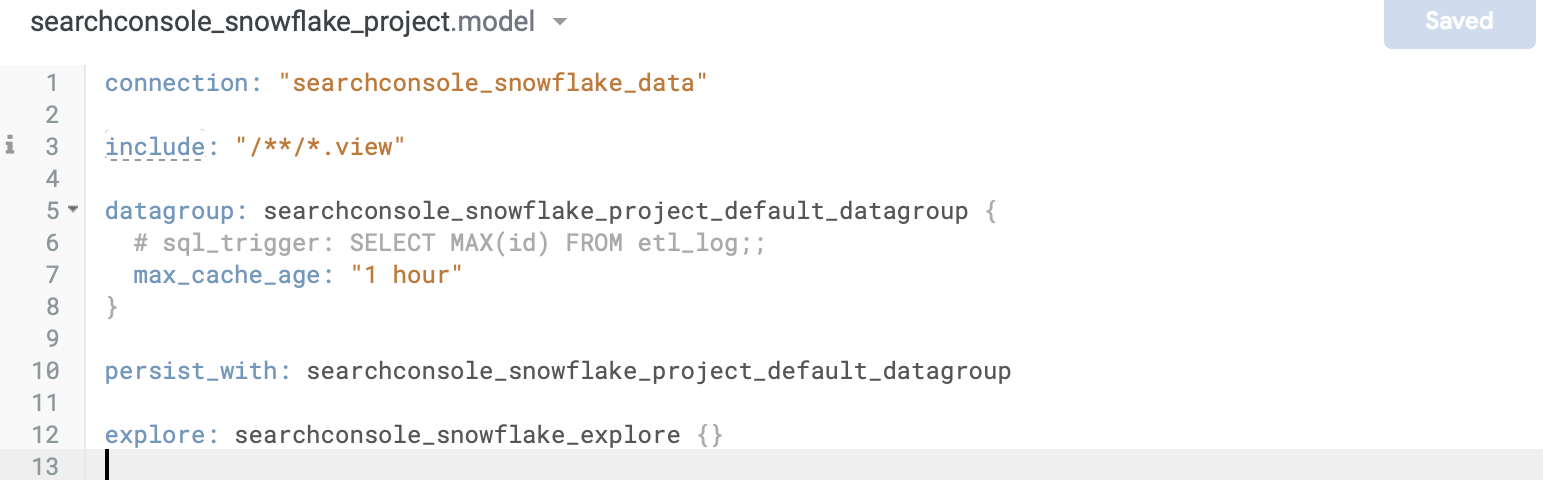Place cursor on empty line 13

pyautogui.click(x=820, y=465)
